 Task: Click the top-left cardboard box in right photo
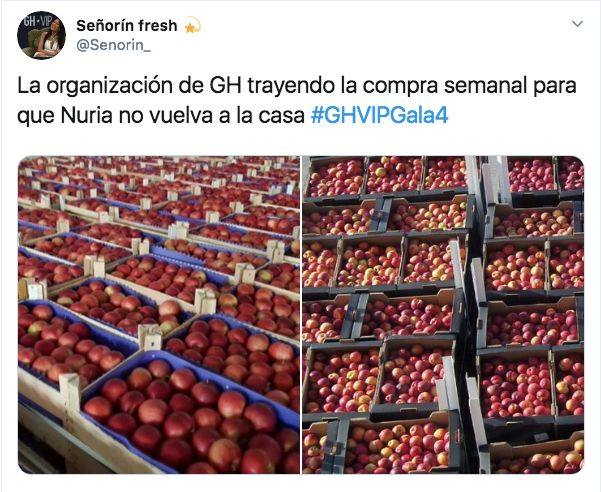click(335, 177)
